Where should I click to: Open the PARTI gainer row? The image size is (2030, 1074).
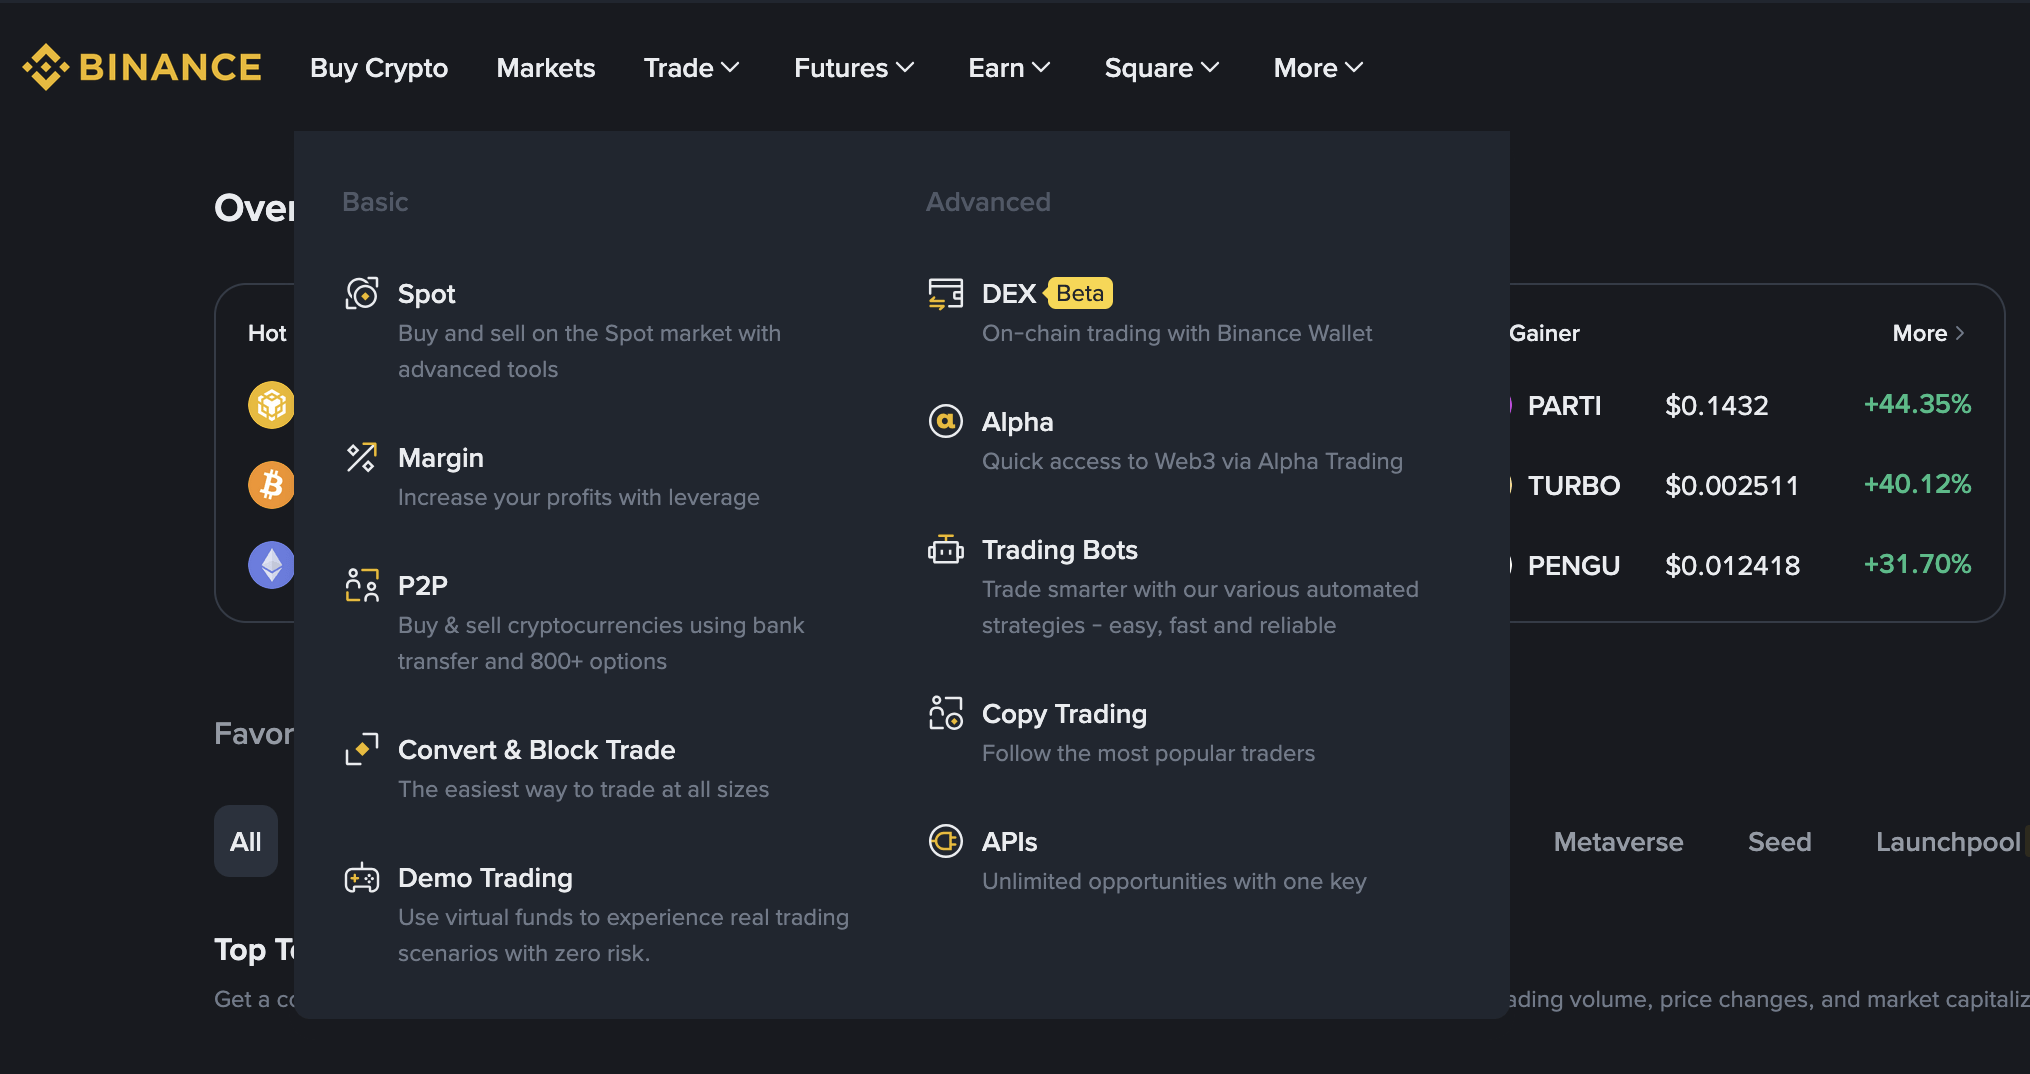coord(1740,405)
